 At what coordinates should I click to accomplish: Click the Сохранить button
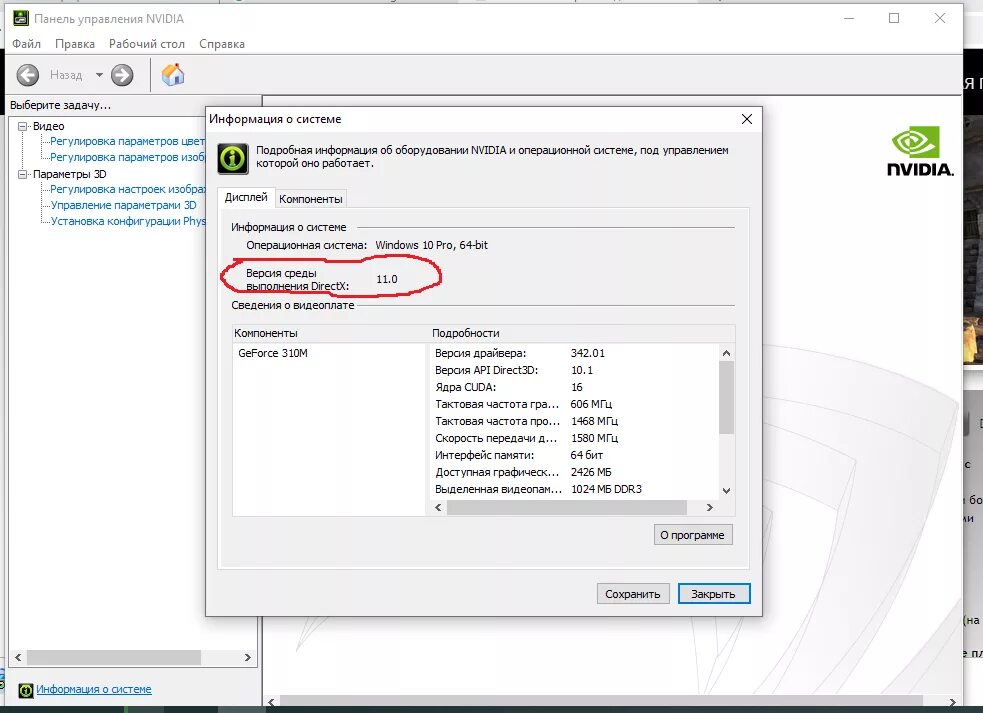(x=633, y=594)
